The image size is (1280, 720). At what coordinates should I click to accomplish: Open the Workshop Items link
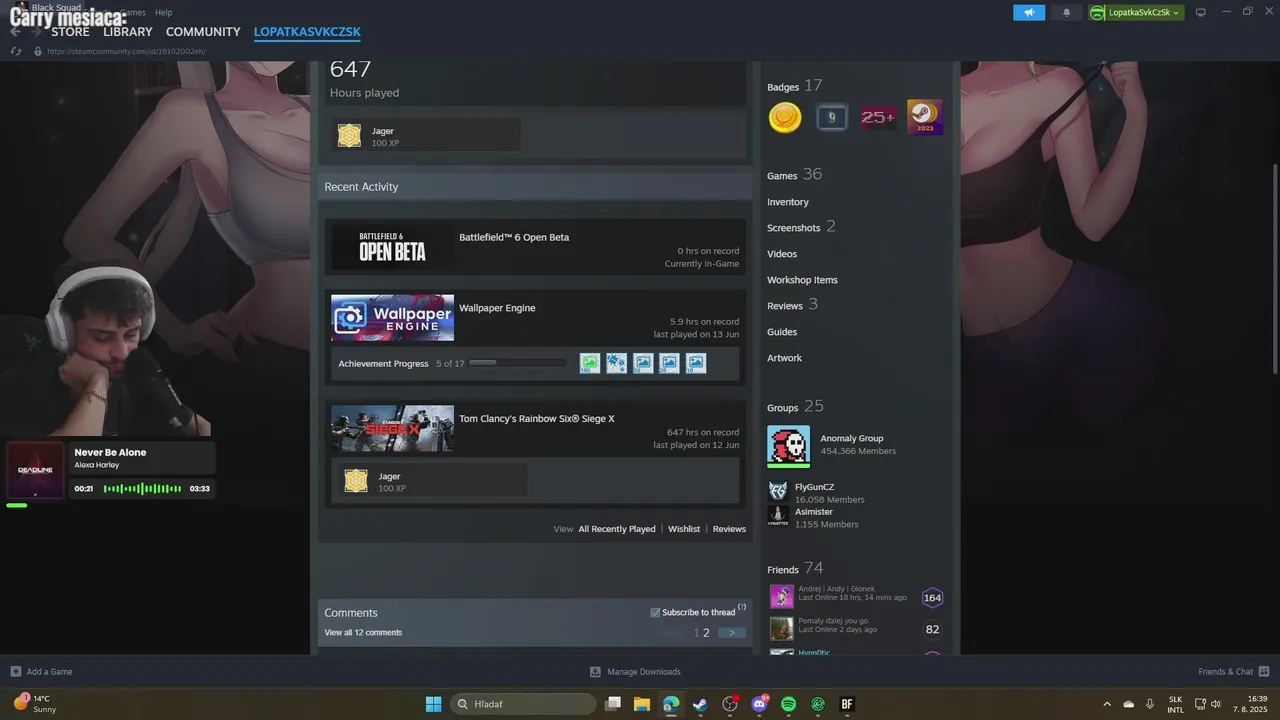pyautogui.click(x=802, y=280)
